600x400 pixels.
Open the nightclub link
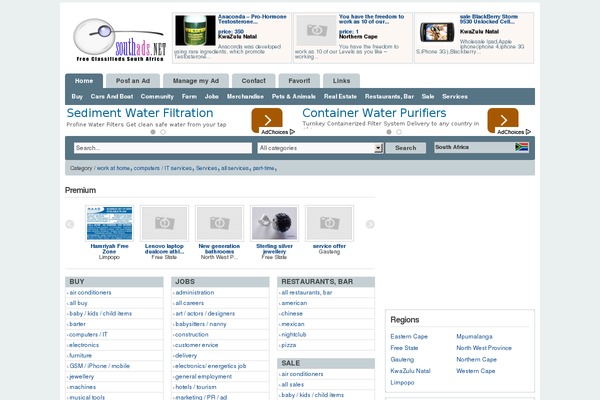(x=294, y=335)
